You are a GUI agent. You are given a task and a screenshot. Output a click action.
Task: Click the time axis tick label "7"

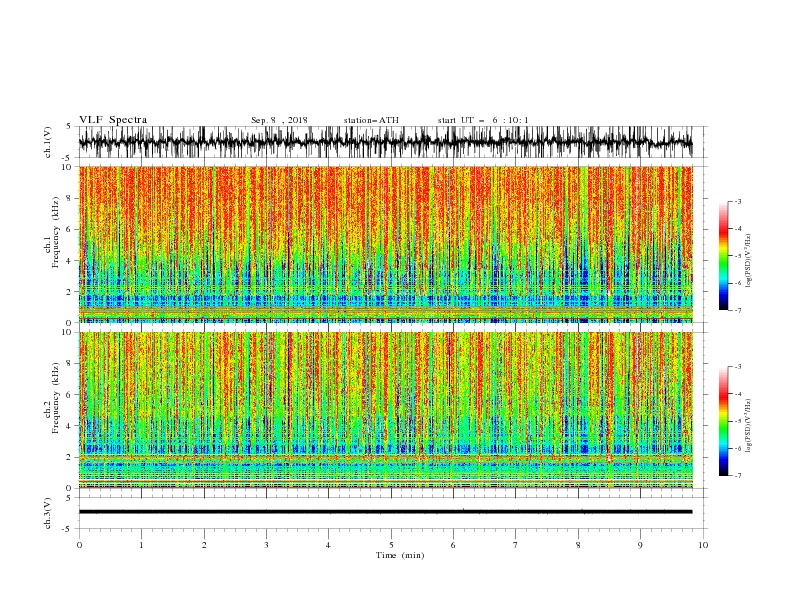515,545
